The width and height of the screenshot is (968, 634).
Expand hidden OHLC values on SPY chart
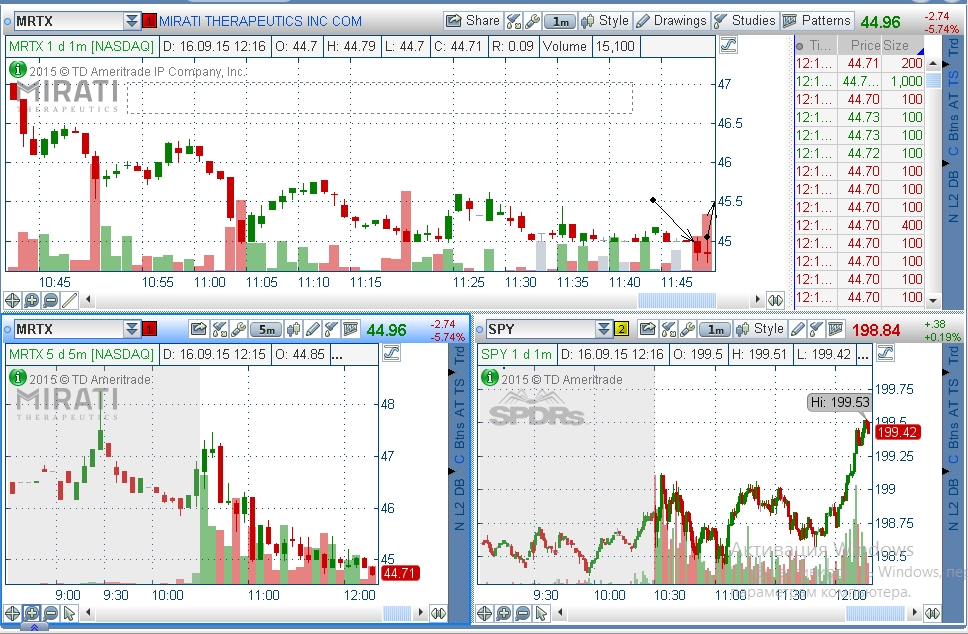coord(864,354)
